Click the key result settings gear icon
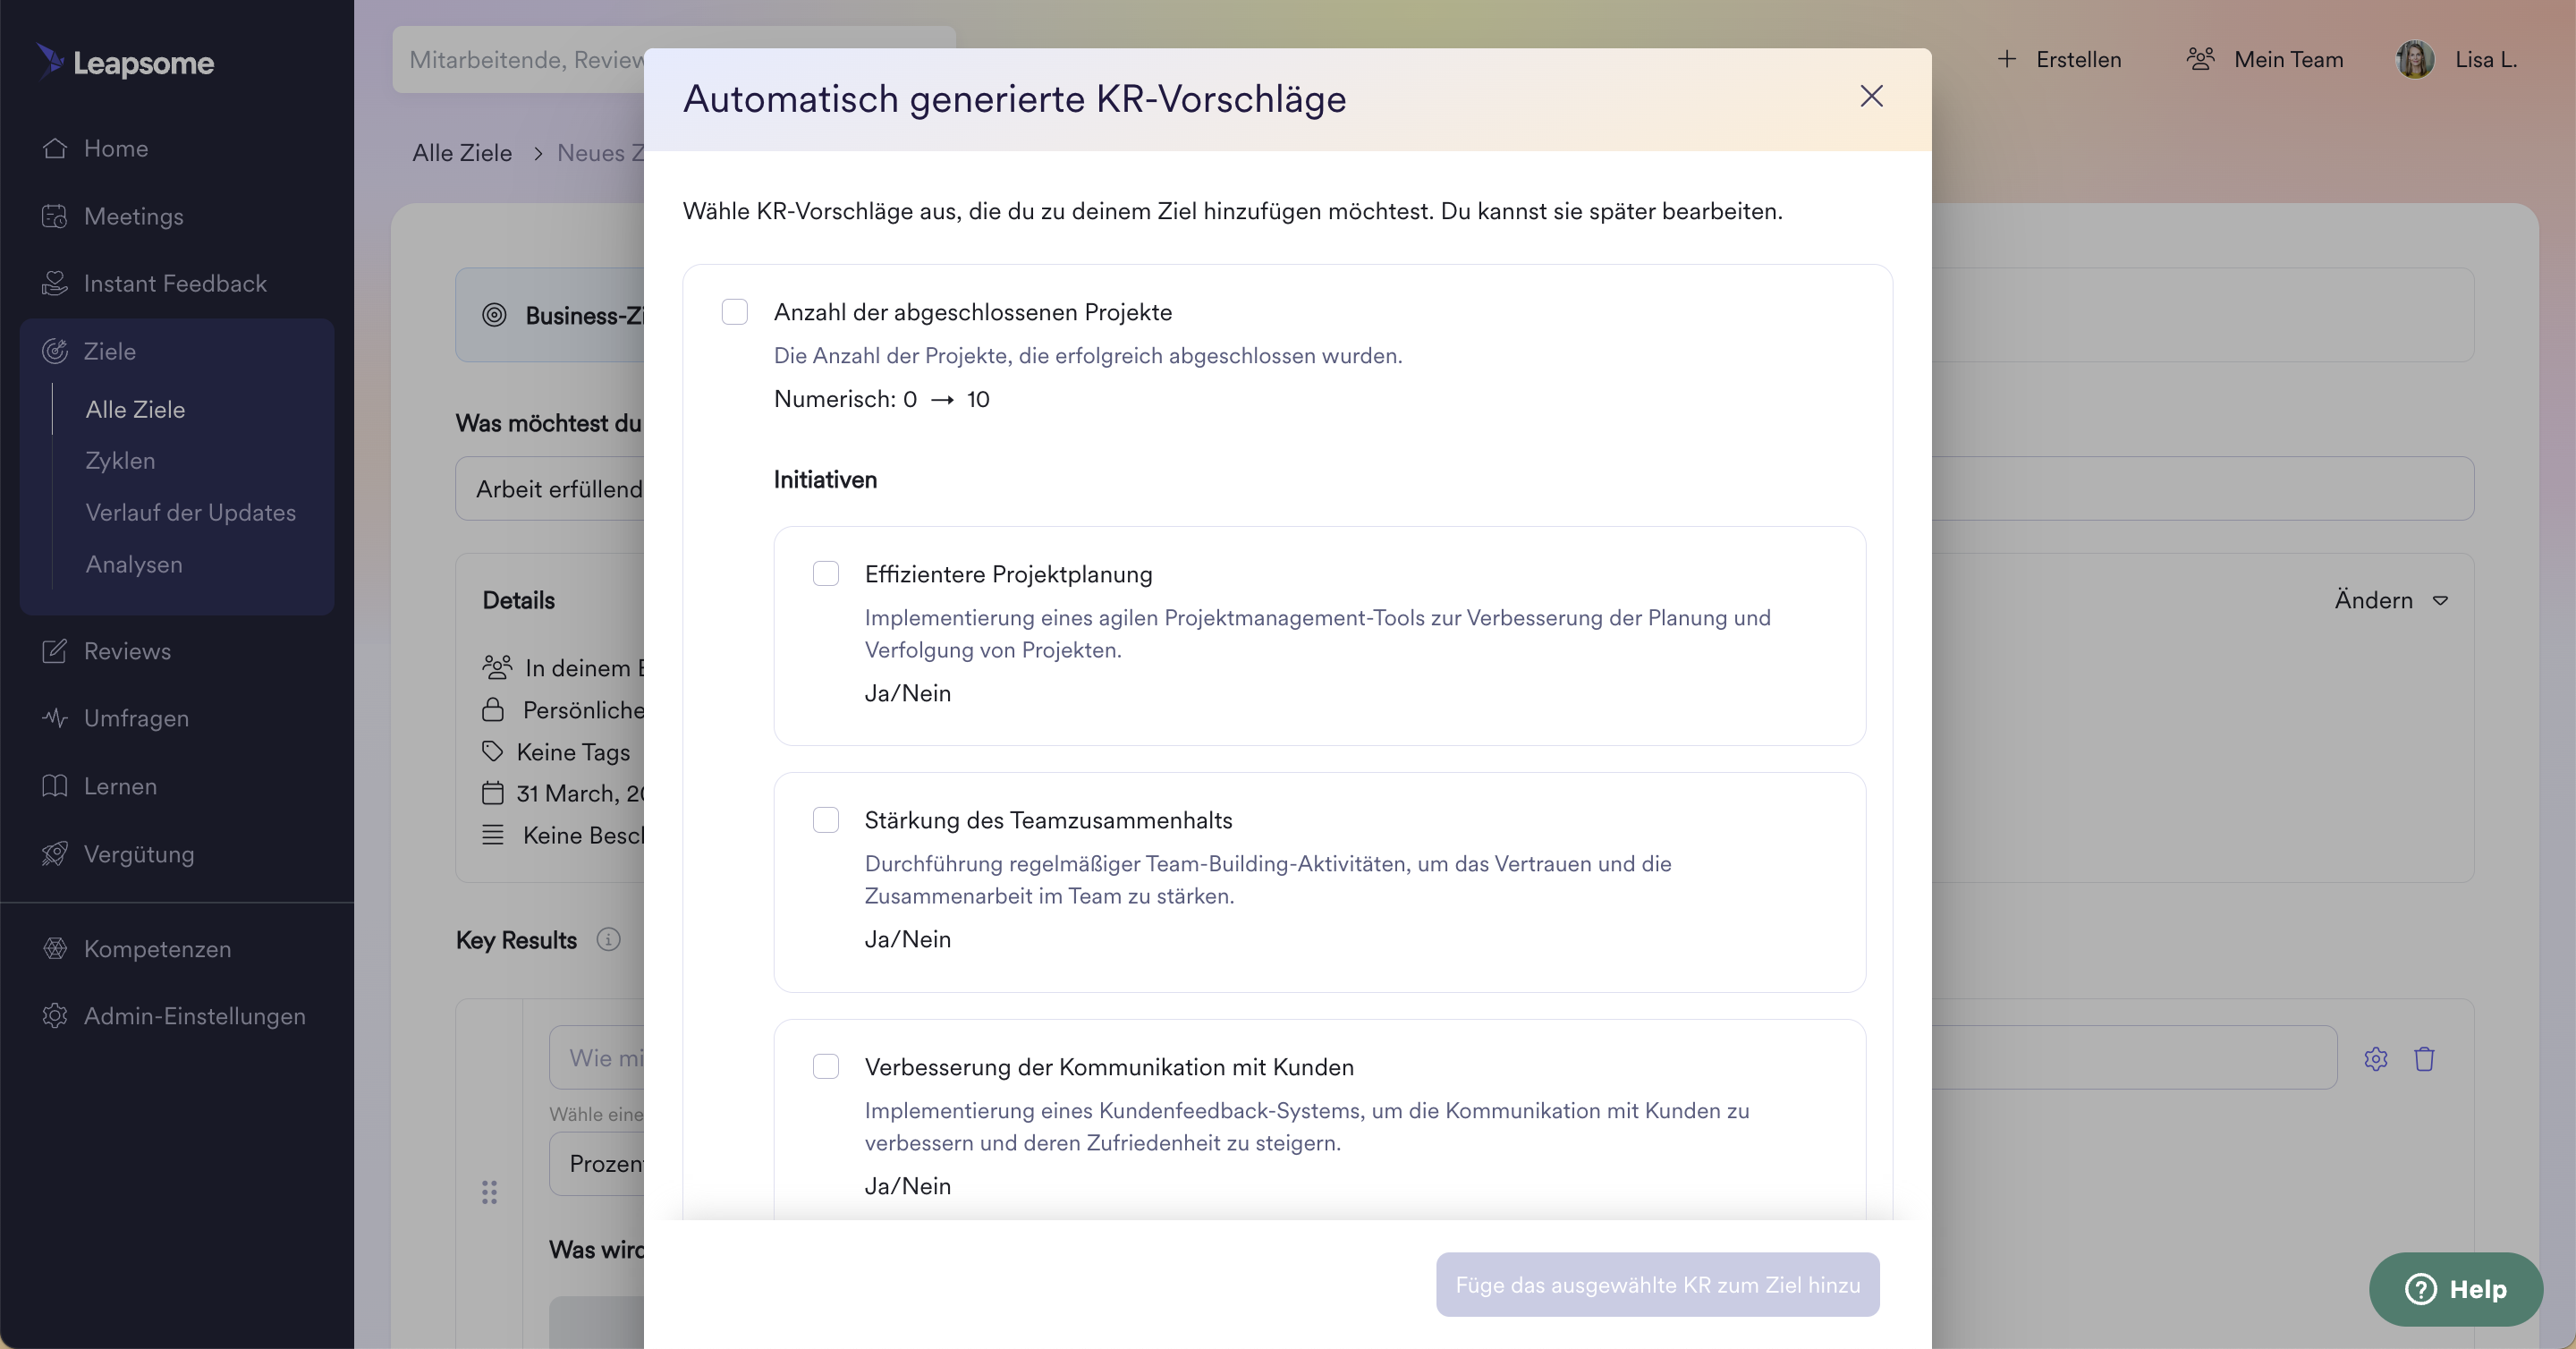This screenshot has height=1349, width=2576. click(2376, 1059)
